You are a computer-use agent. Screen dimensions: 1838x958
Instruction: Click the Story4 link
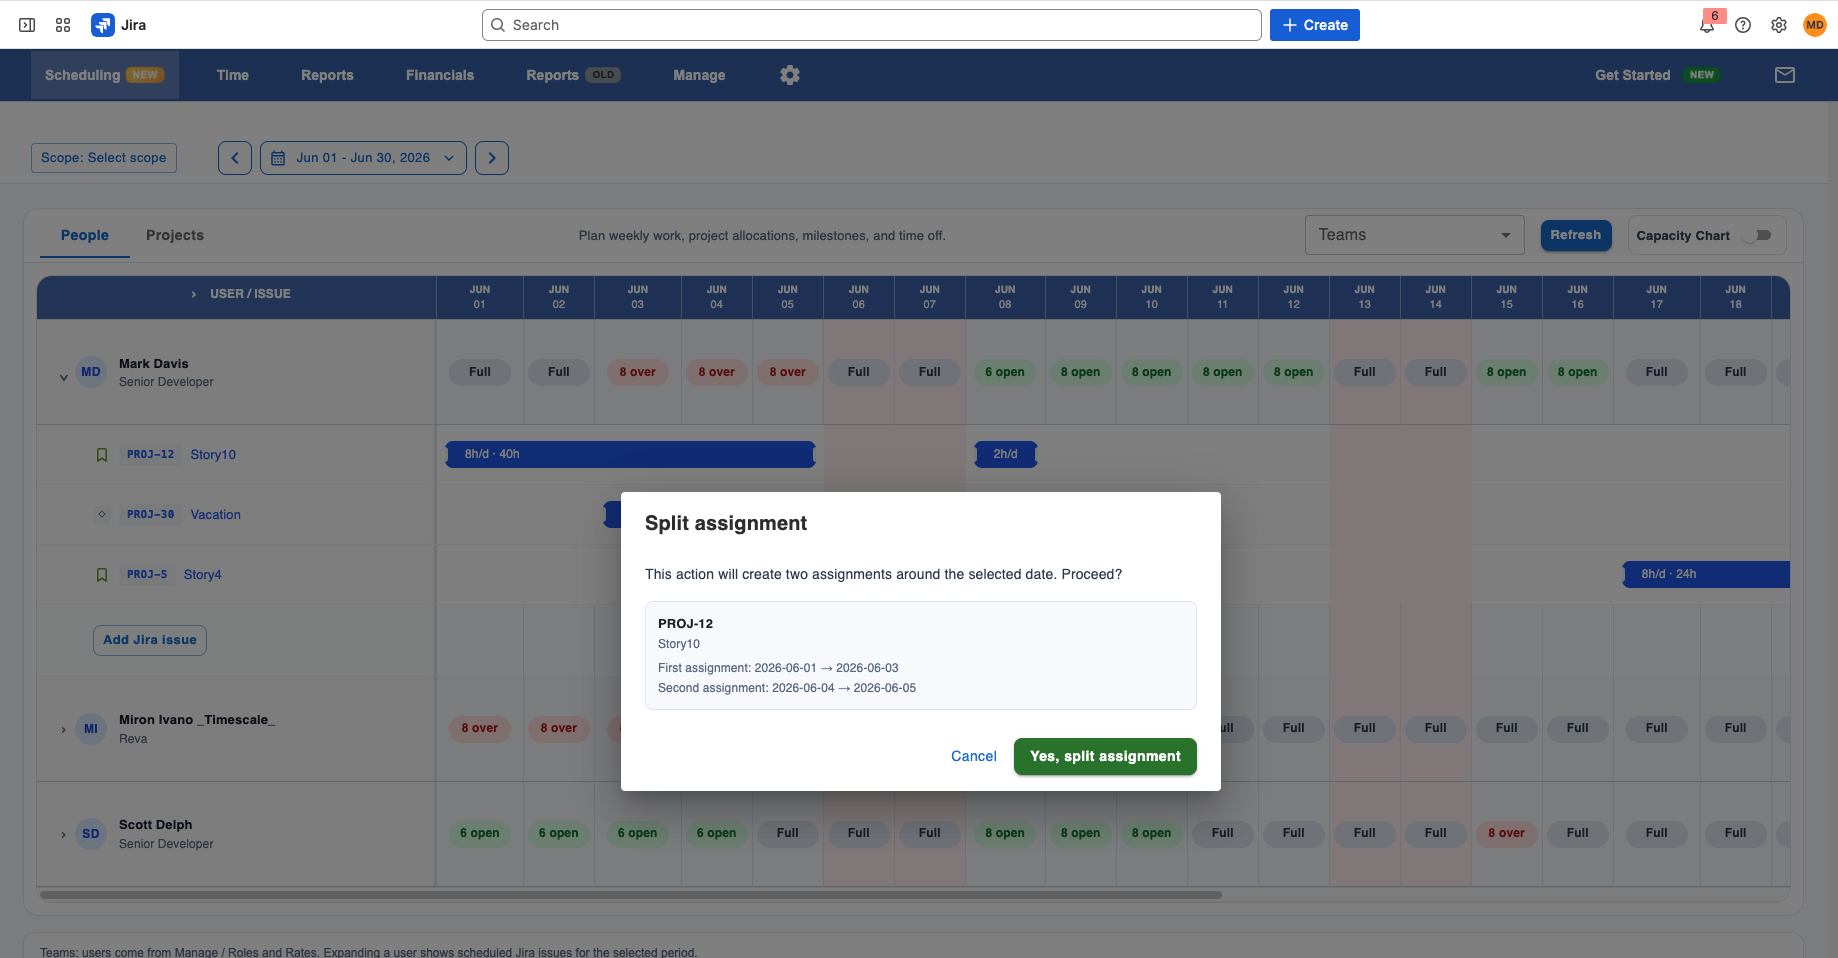(x=202, y=575)
